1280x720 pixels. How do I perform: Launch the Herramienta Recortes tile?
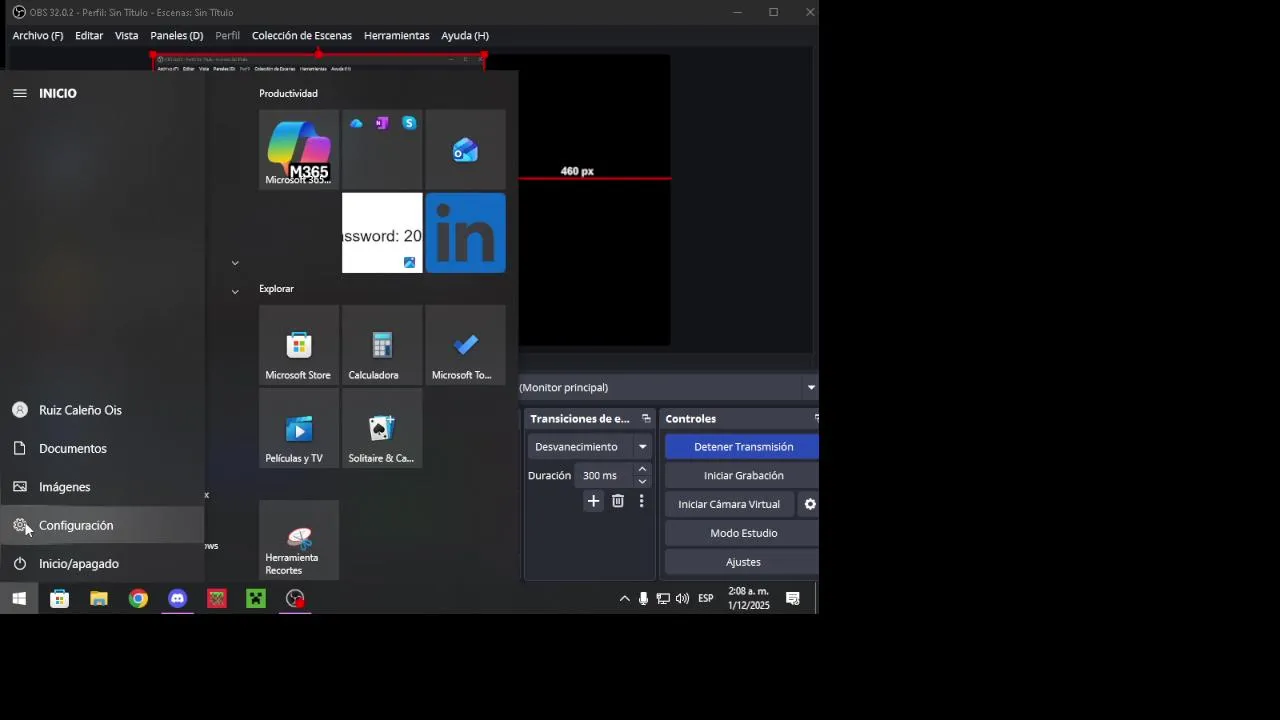(298, 540)
